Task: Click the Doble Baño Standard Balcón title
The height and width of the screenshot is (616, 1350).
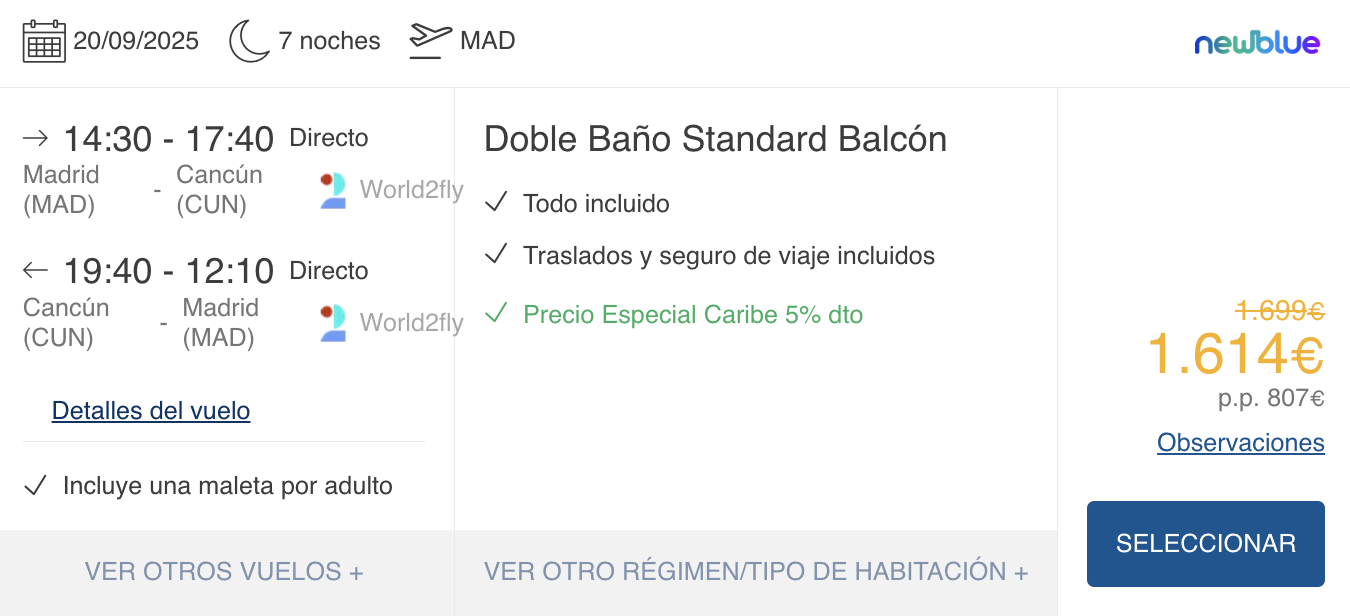Action: [x=715, y=140]
